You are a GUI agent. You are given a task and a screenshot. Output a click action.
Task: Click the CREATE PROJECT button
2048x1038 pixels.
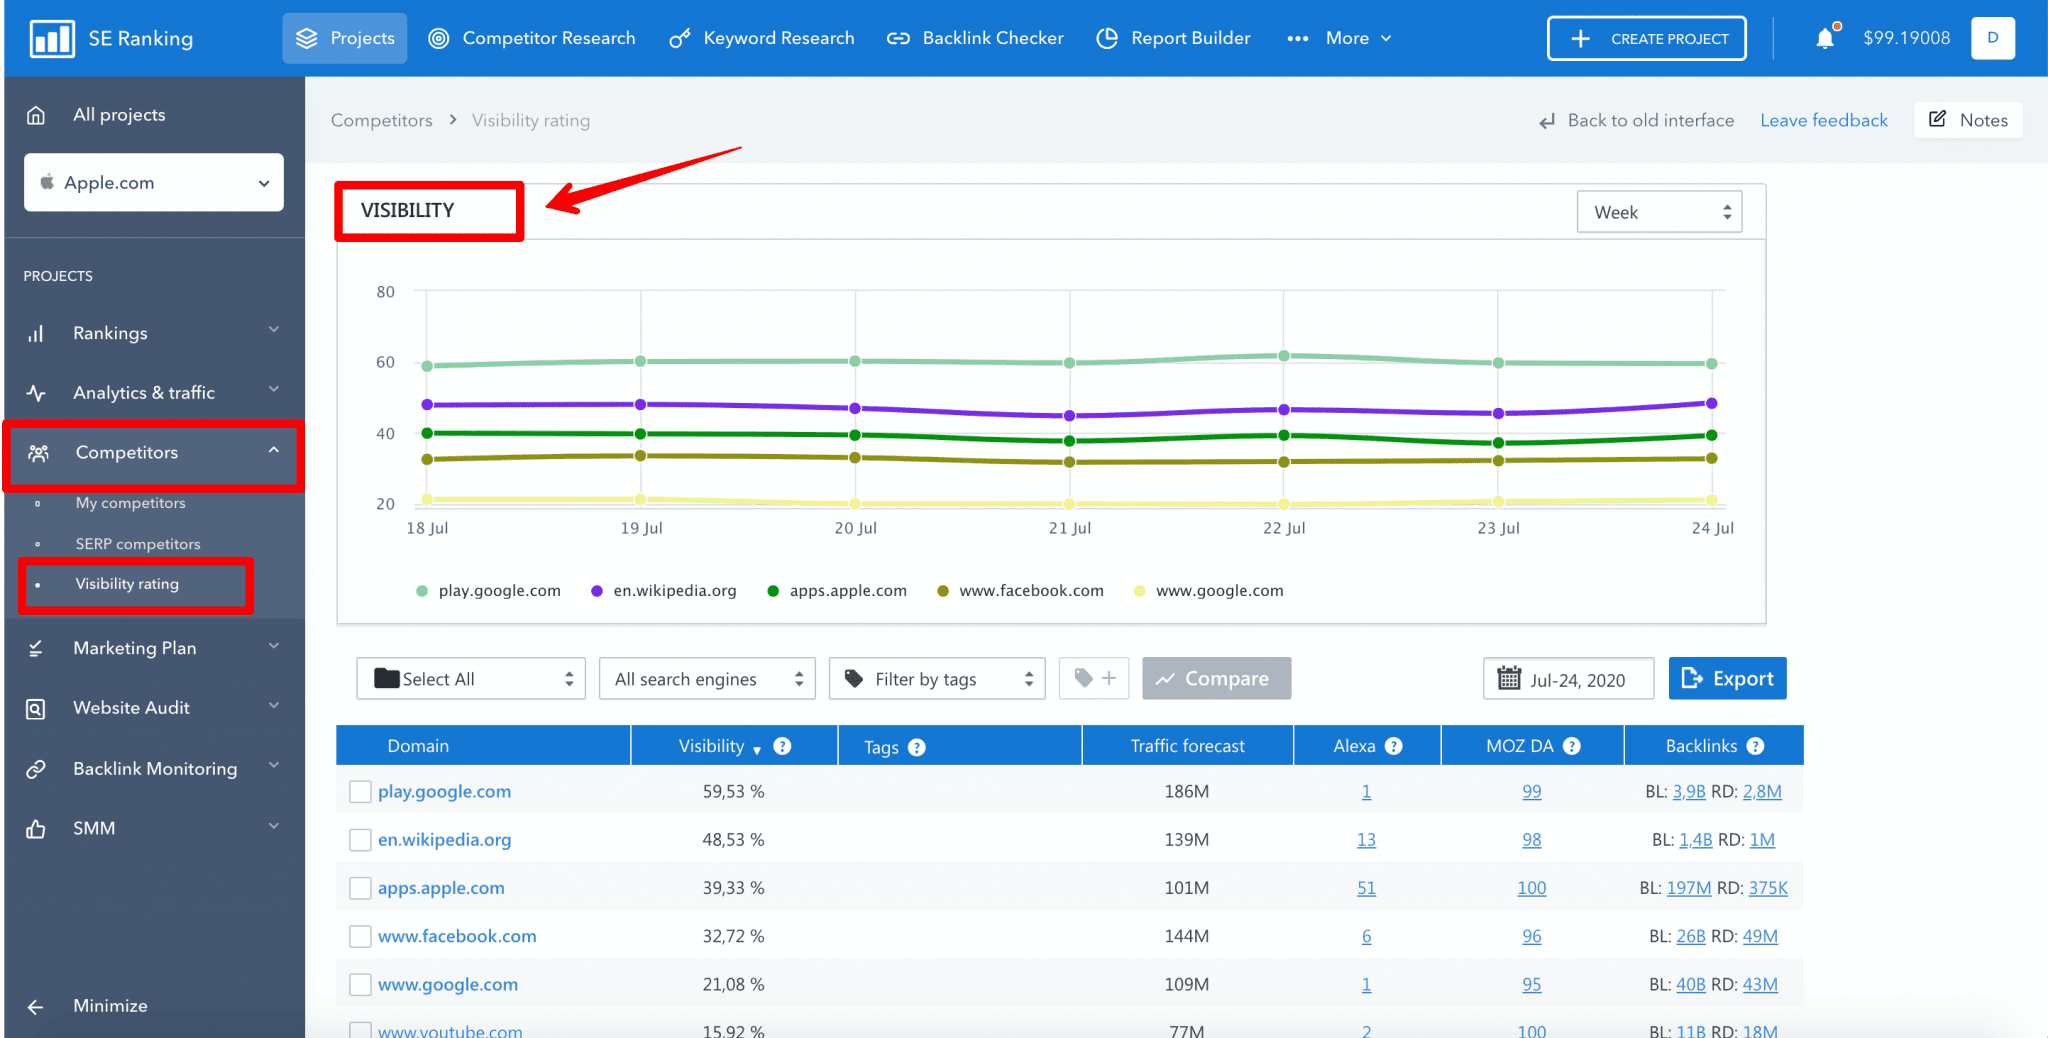pyautogui.click(x=1646, y=38)
